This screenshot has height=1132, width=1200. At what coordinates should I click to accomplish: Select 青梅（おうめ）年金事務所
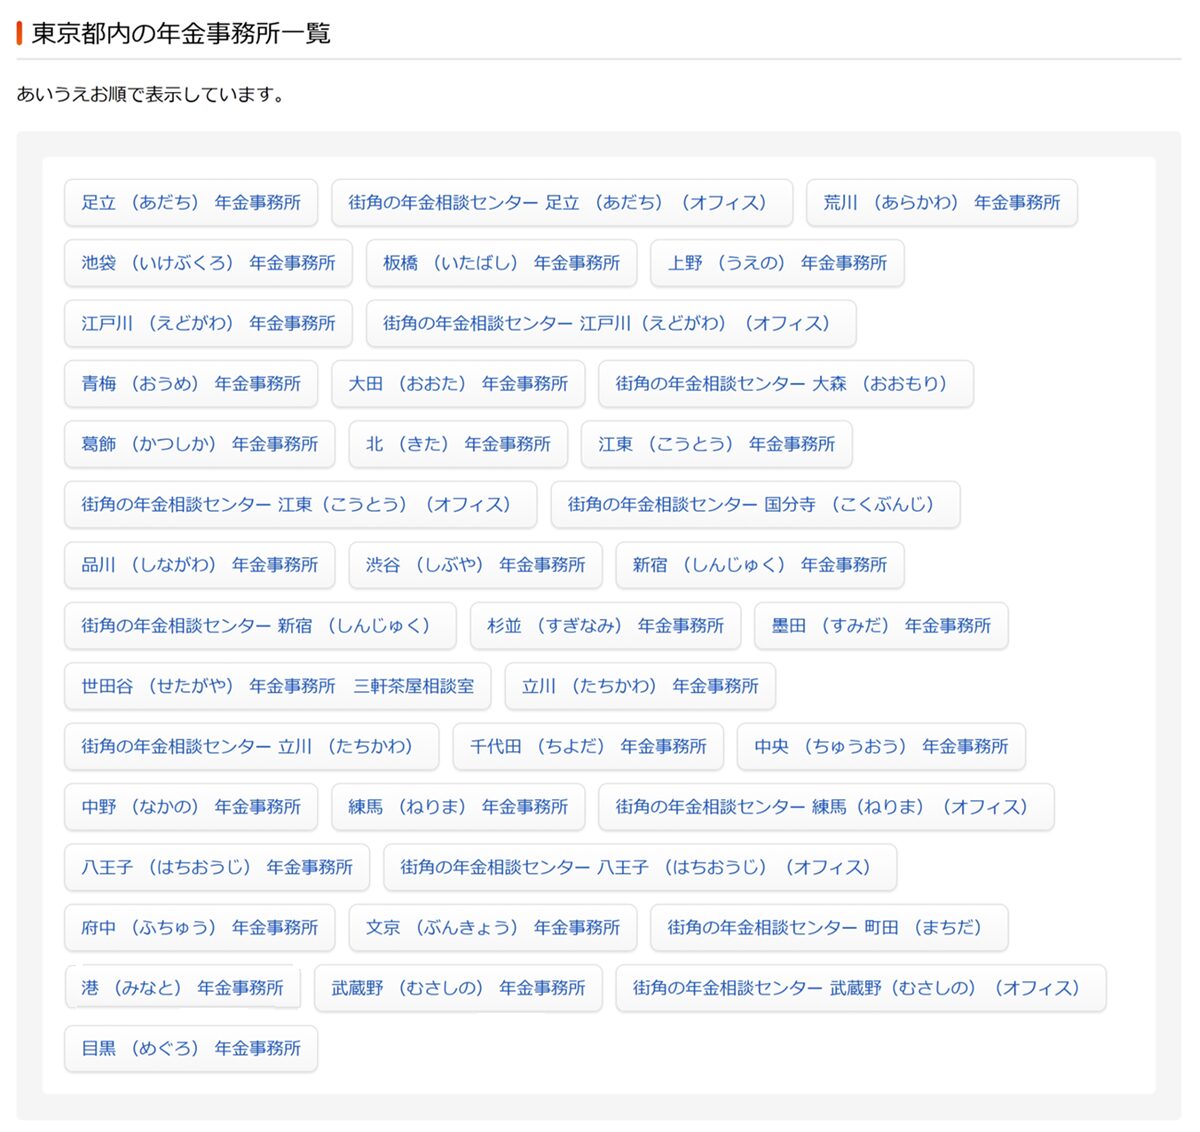190,384
